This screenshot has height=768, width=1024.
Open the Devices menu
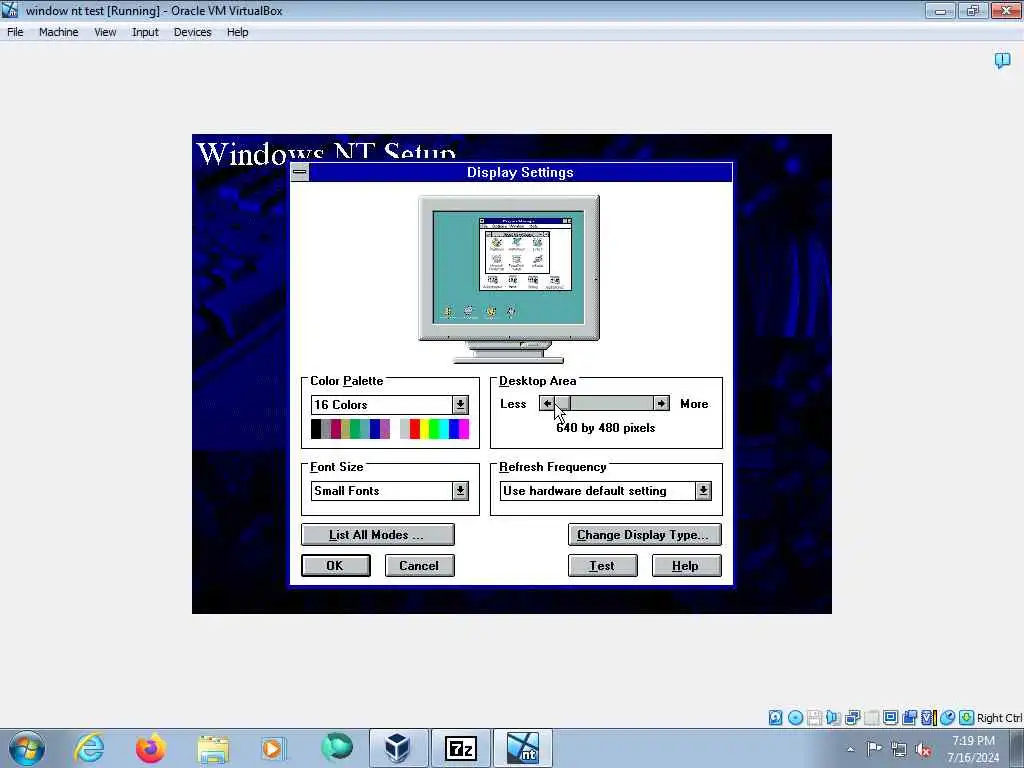coord(193,32)
